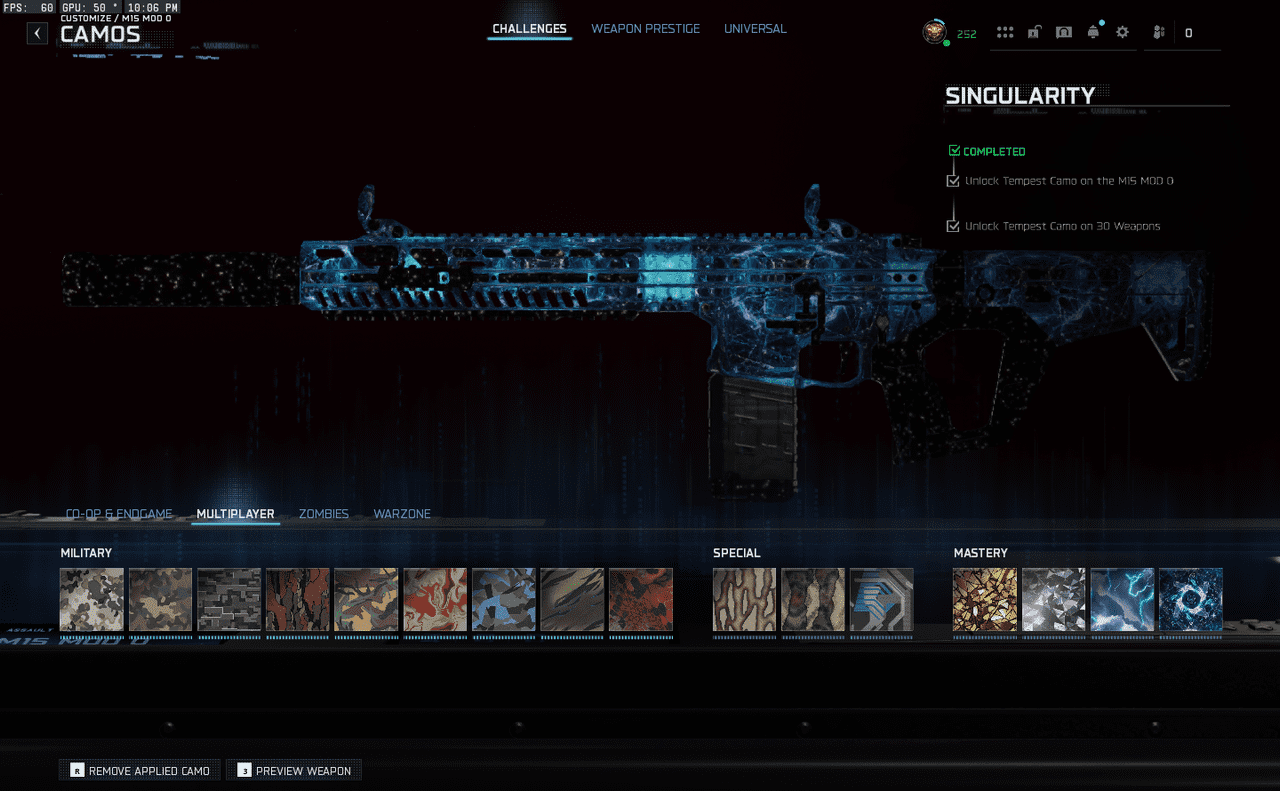The height and width of the screenshot is (791, 1280).
Task: Open the settings gear icon
Action: pyautogui.click(x=1122, y=33)
